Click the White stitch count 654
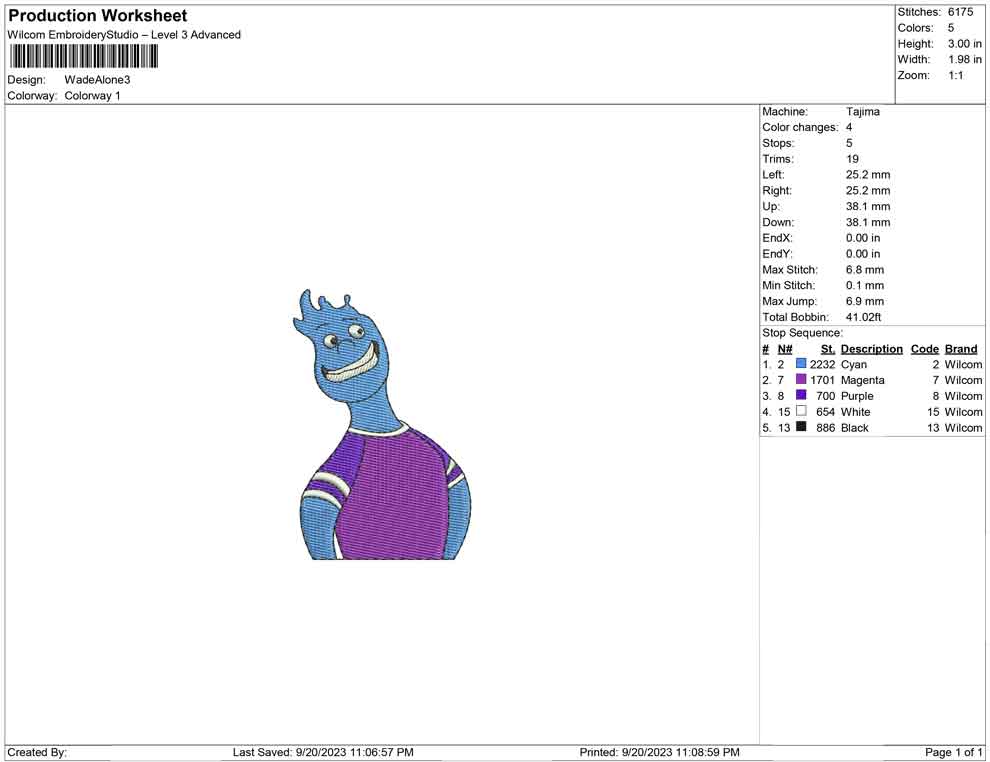Image resolution: width=990 pixels, height=762 pixels. pyautogui.click(x=826, y=412)
